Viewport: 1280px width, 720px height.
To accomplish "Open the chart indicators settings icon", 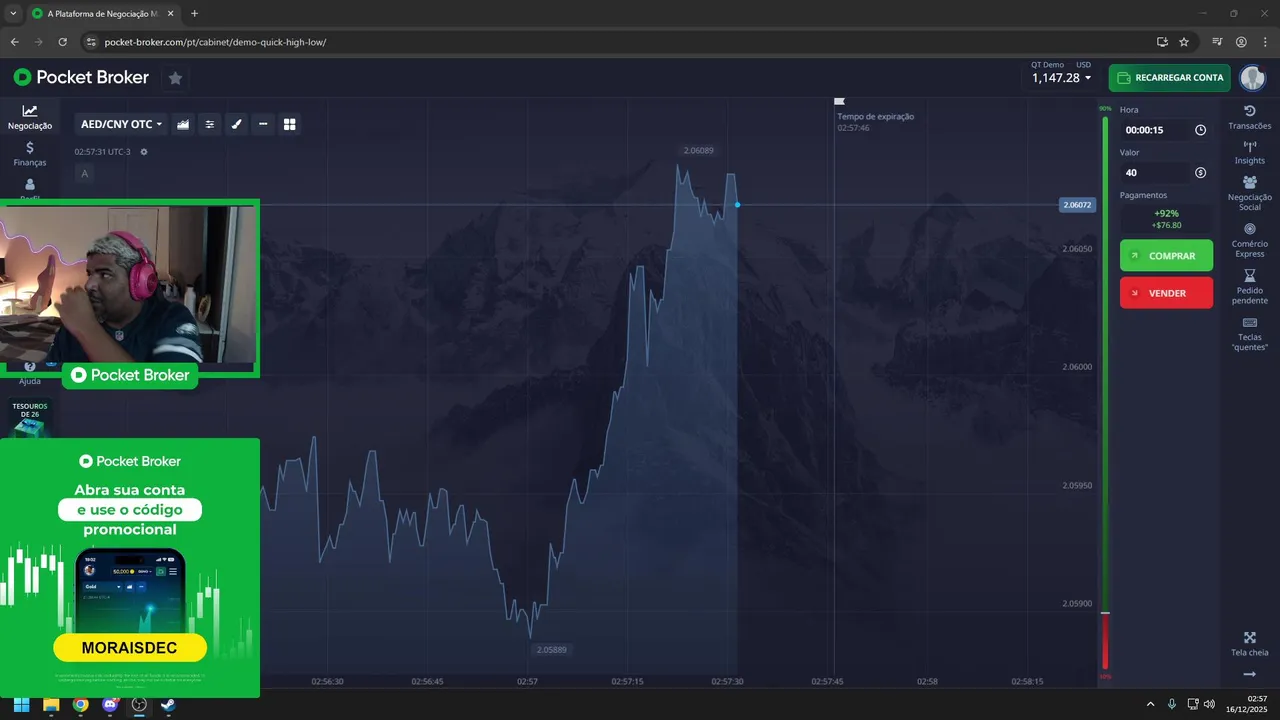I will [x=210, y=124].
